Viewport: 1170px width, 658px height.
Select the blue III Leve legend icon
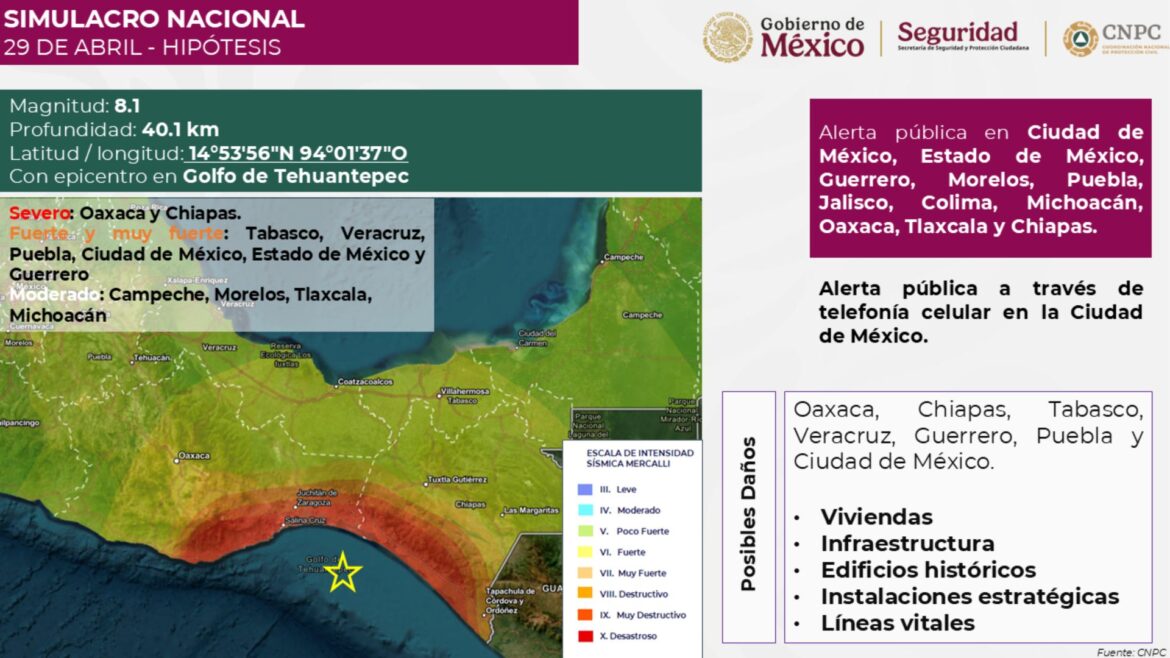tap(586, 489)
